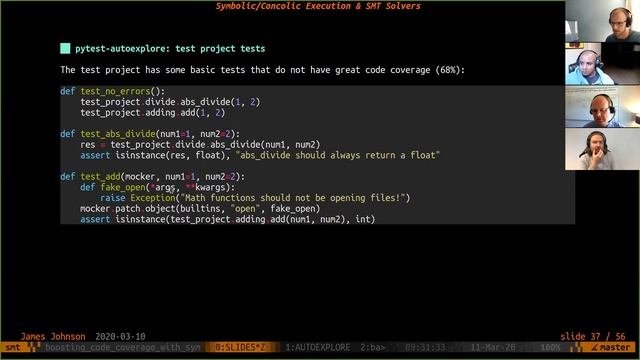The height and width of the screenshot is (360, 640).
Task: Click the def test_add(mocker, num1=1, num2=2) line
Action: (x=153, y=176)
